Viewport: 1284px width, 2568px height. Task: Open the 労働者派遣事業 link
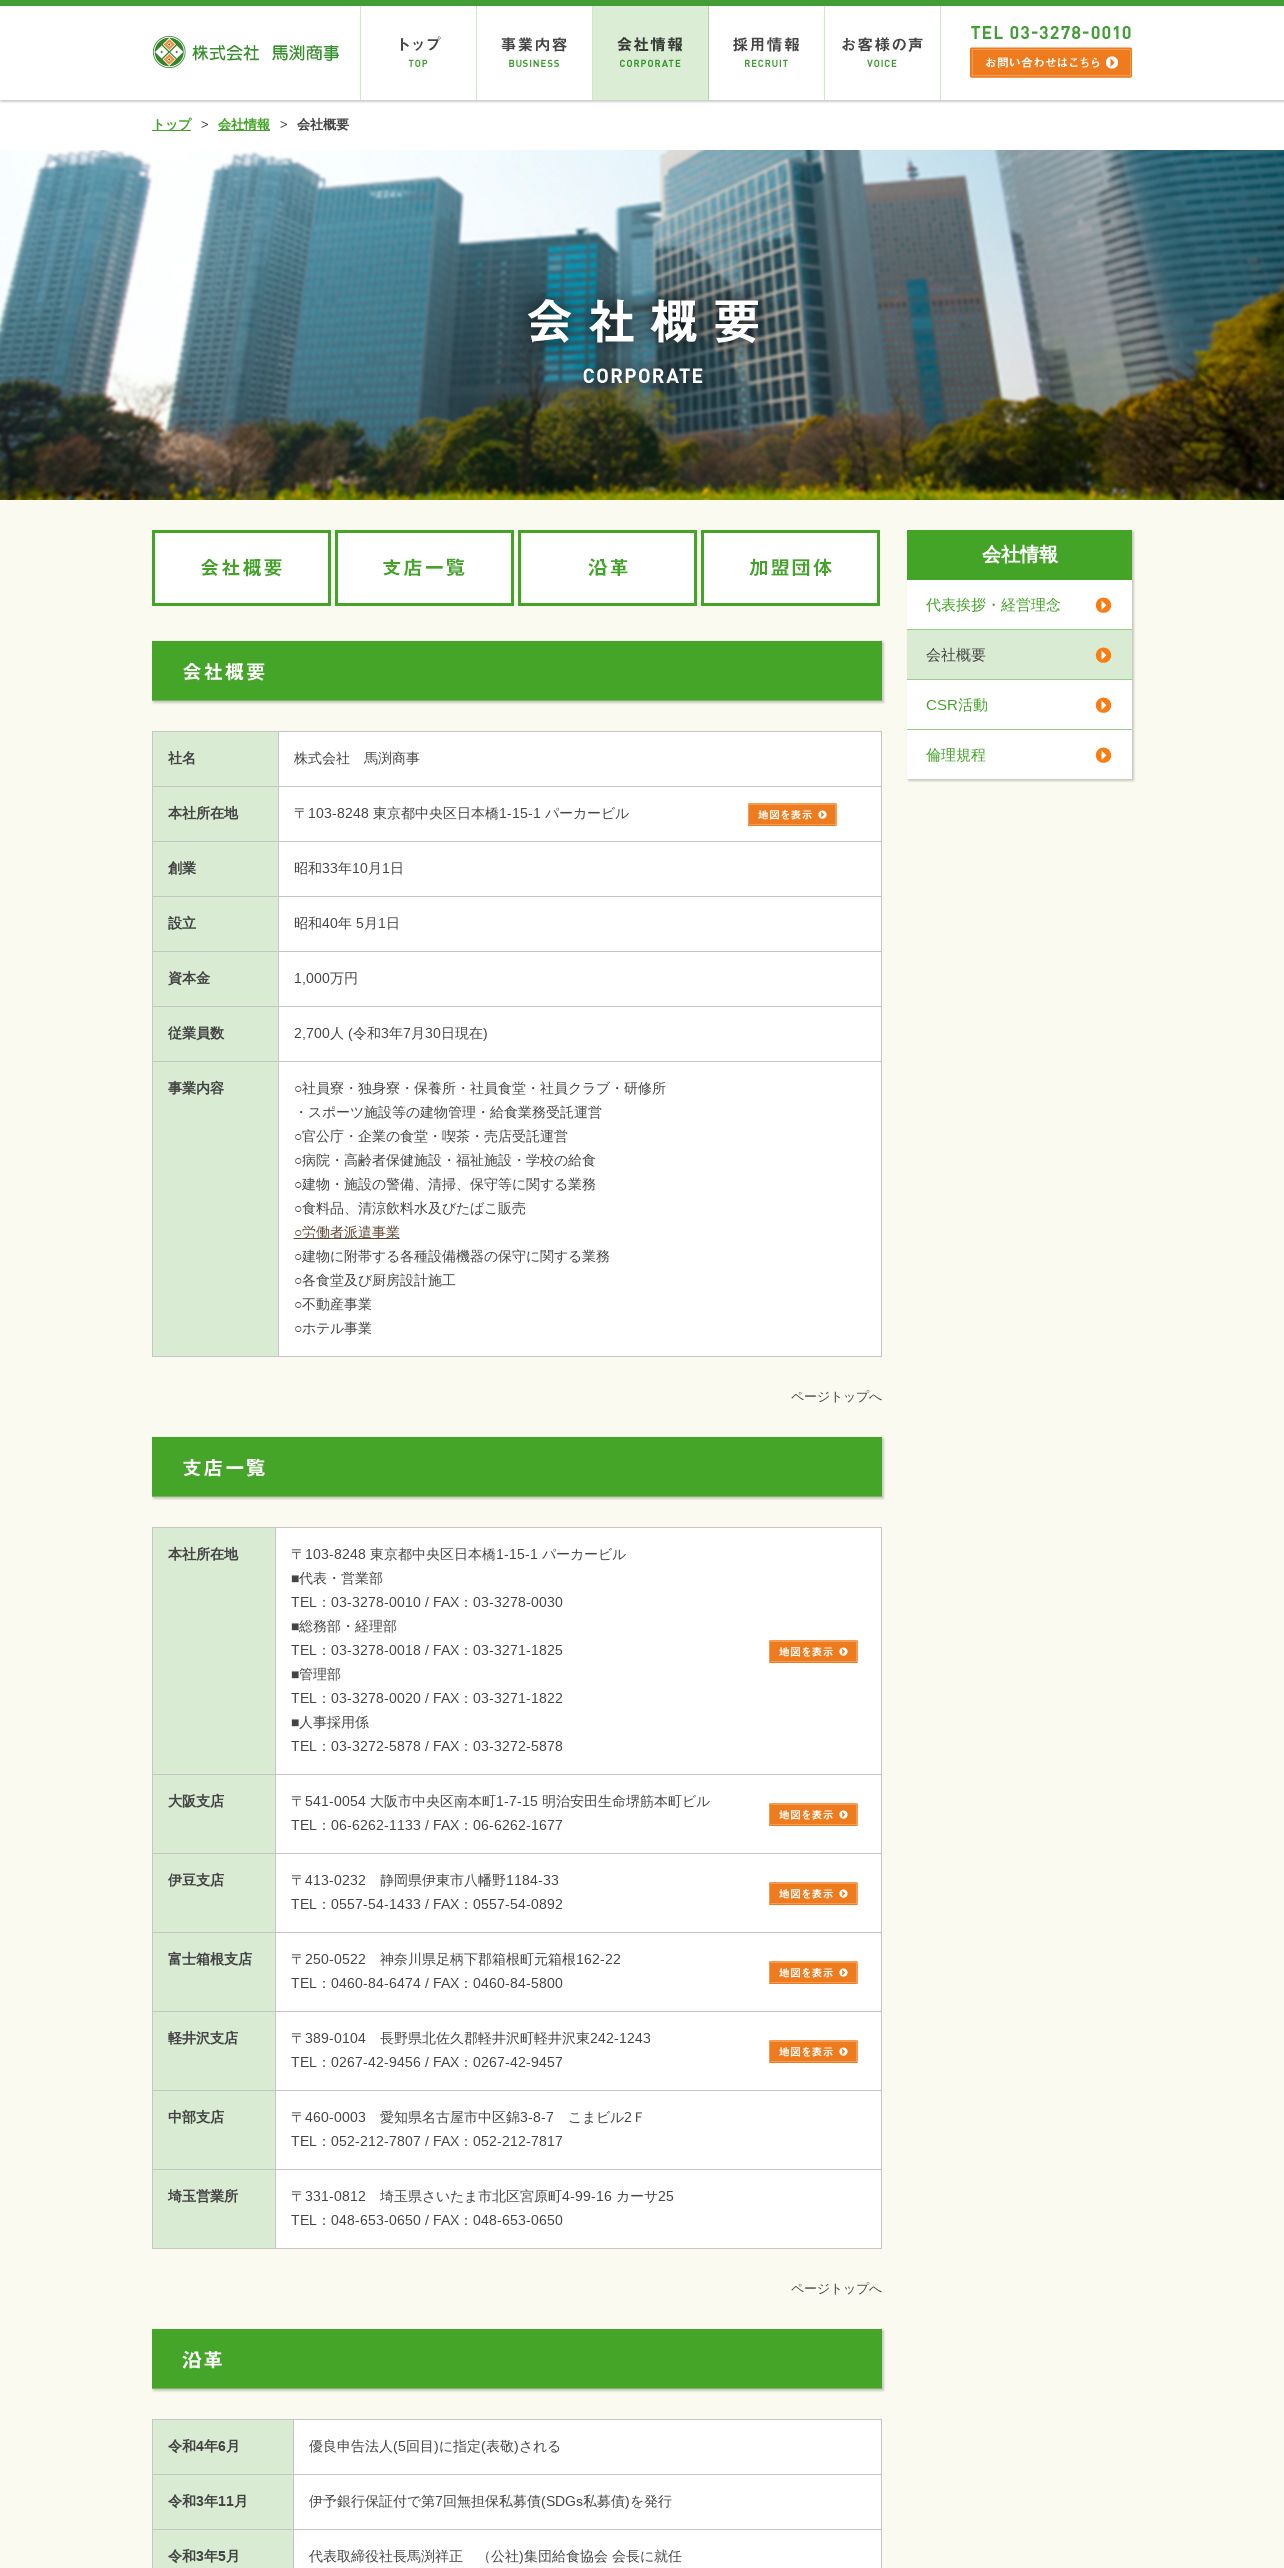347,1233
